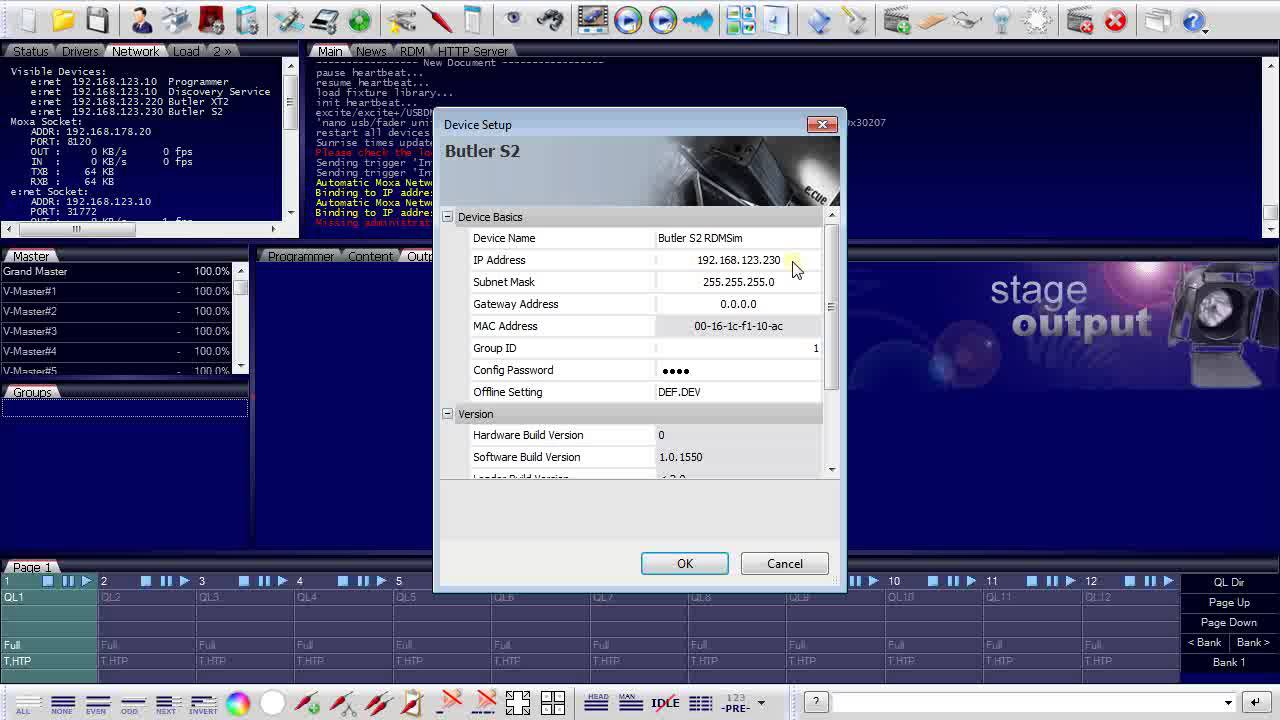Click the IP Address field 192.168.123.230
The height and width of the screenshot is (720, 1280).
(738, 260)
